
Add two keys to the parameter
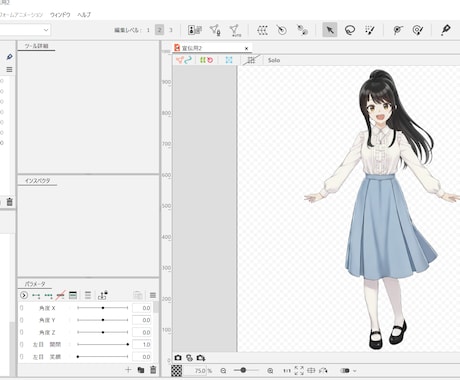36,295
